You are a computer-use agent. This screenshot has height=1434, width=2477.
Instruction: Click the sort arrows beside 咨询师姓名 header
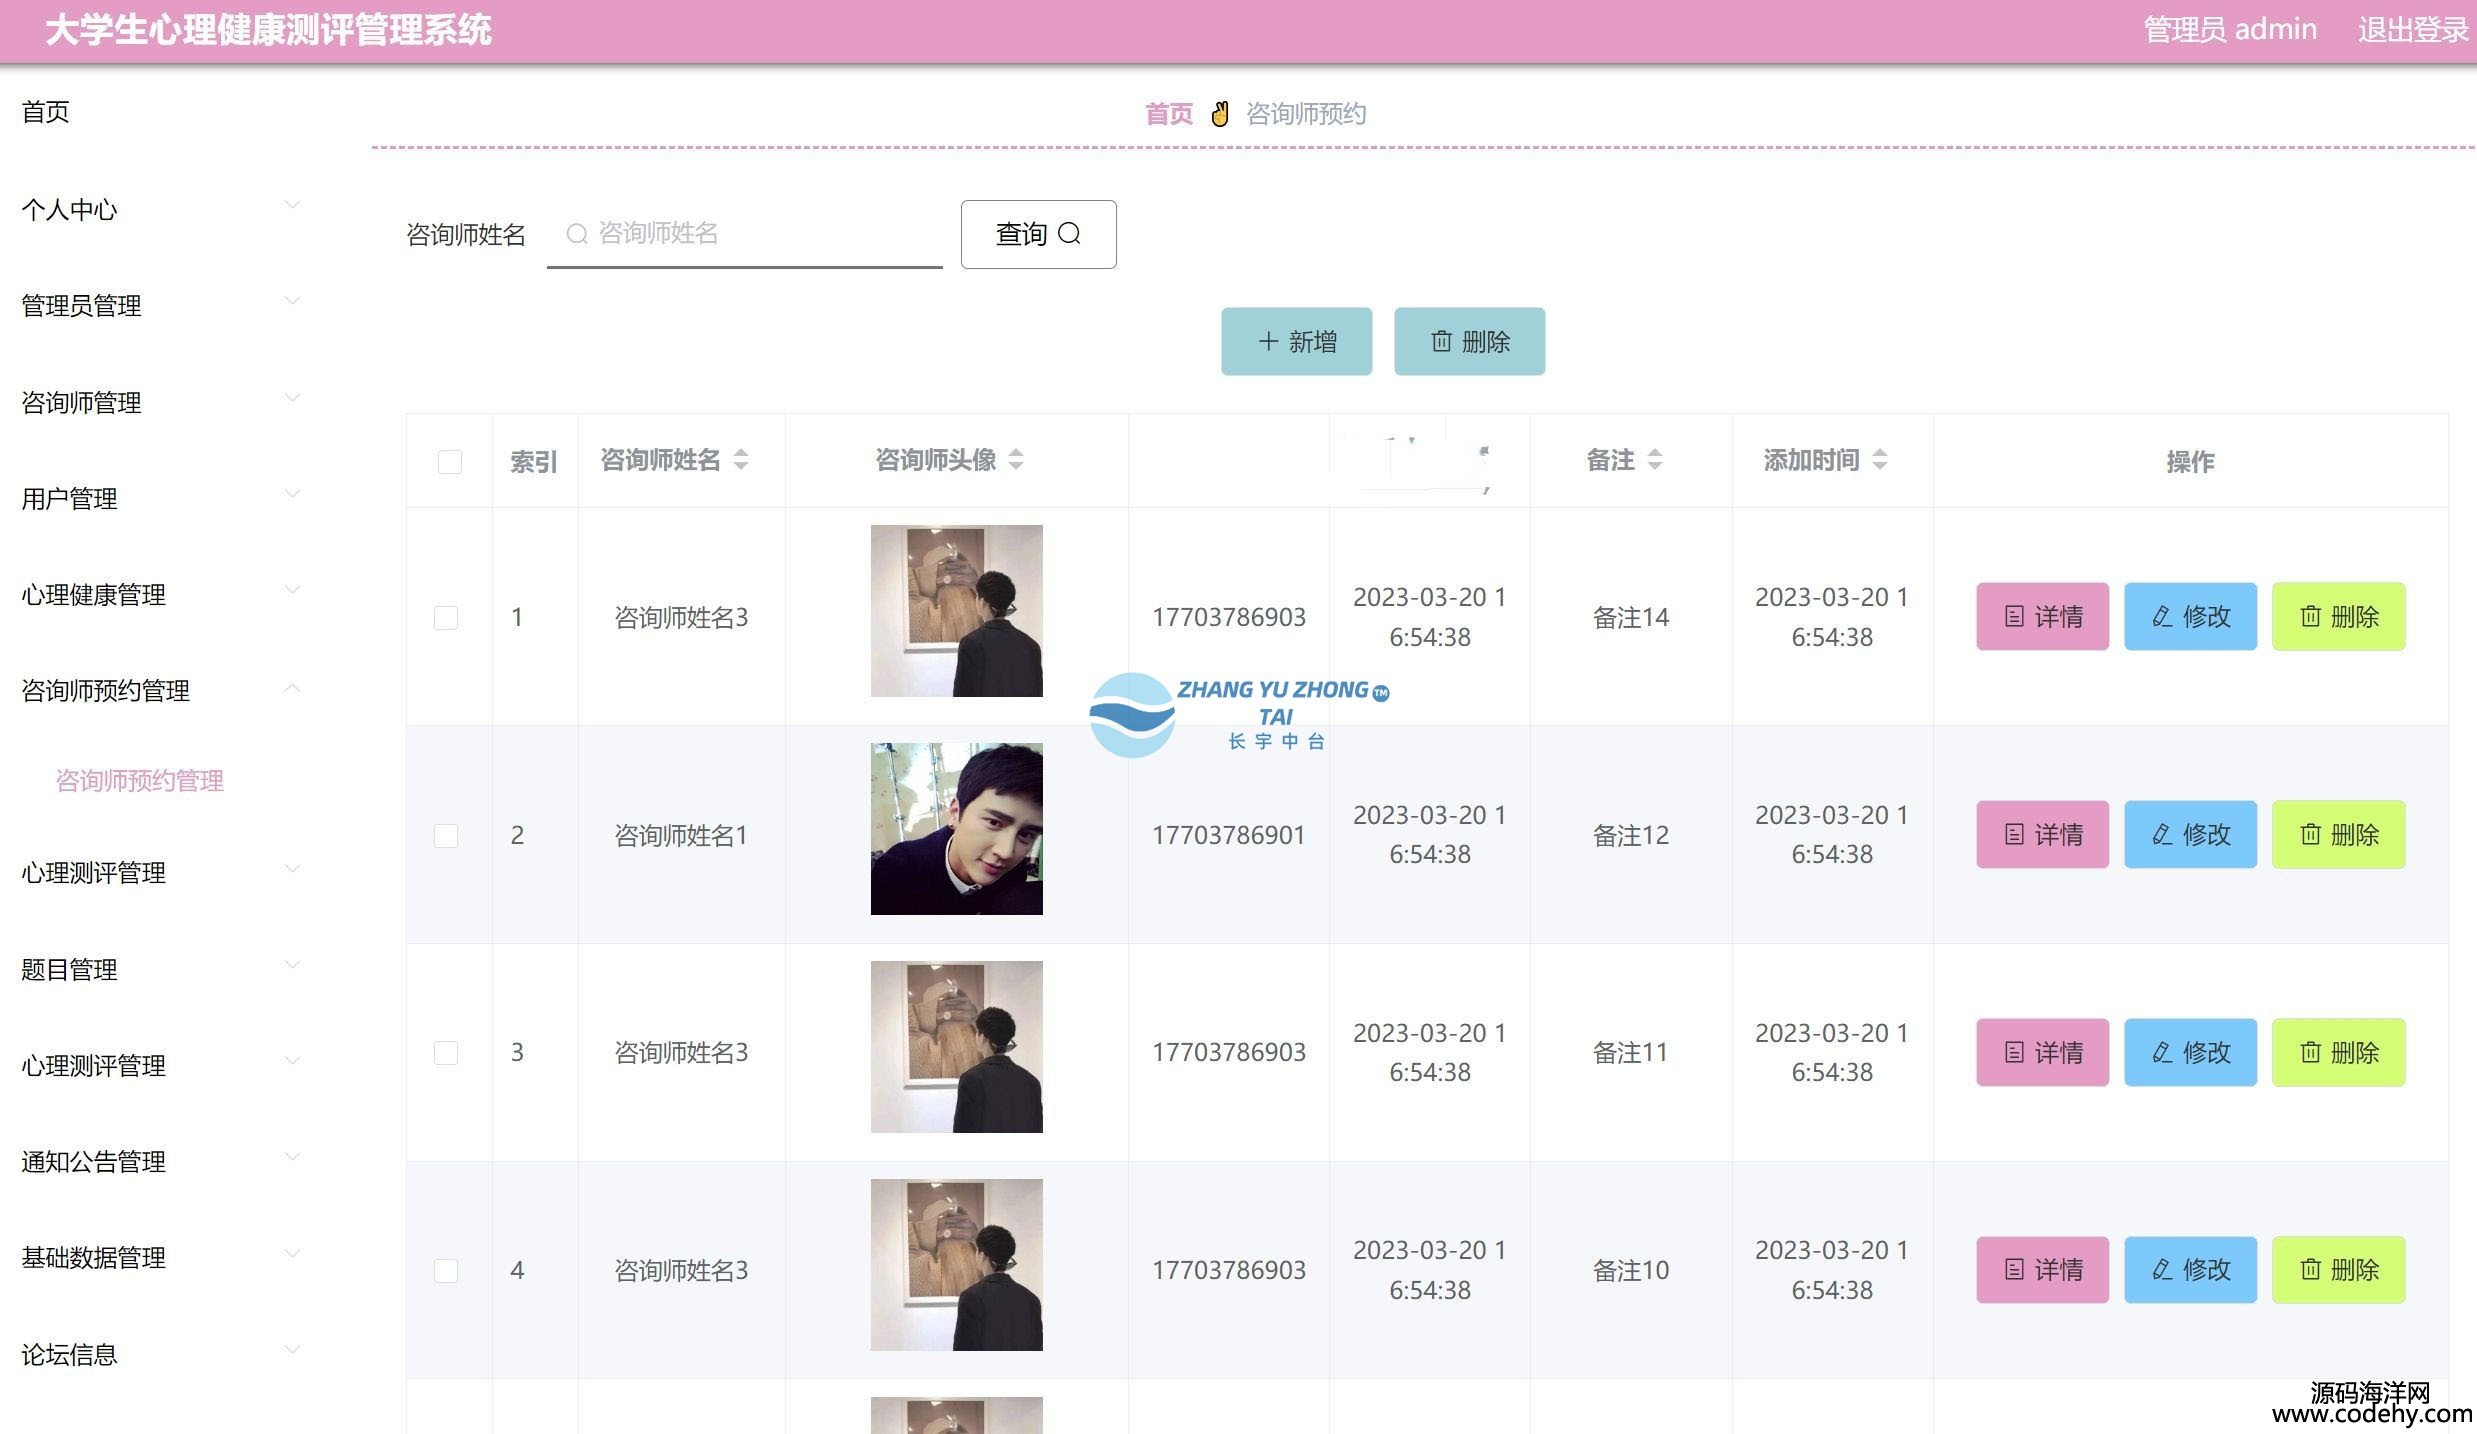tap(741, 460)
